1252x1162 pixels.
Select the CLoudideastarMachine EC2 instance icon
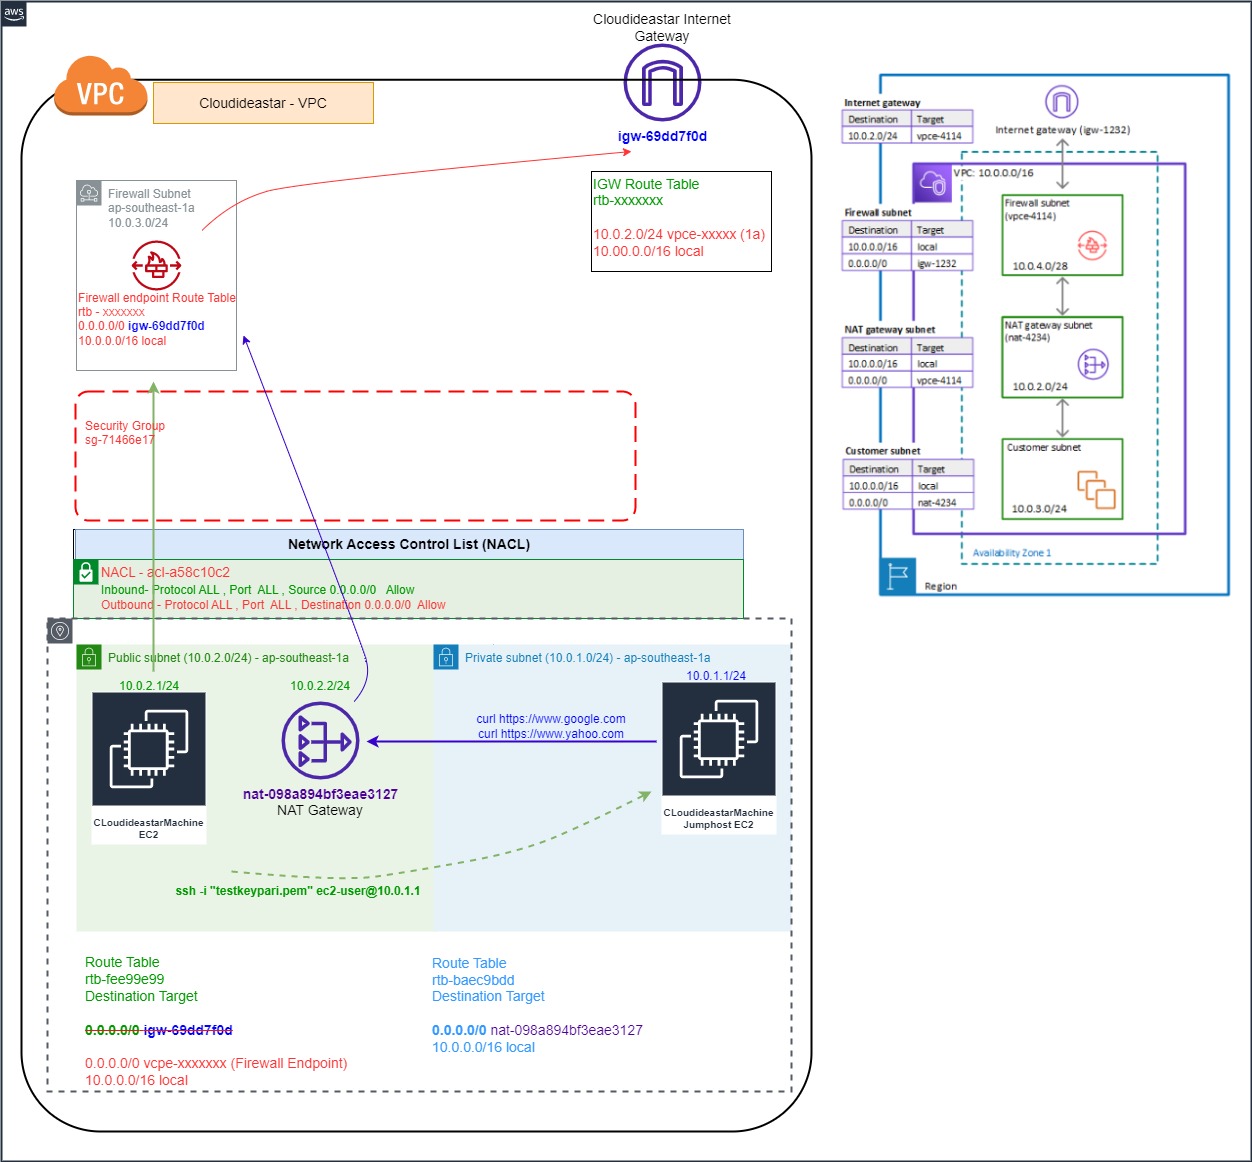pyautogui.click(x=148, y=749)
